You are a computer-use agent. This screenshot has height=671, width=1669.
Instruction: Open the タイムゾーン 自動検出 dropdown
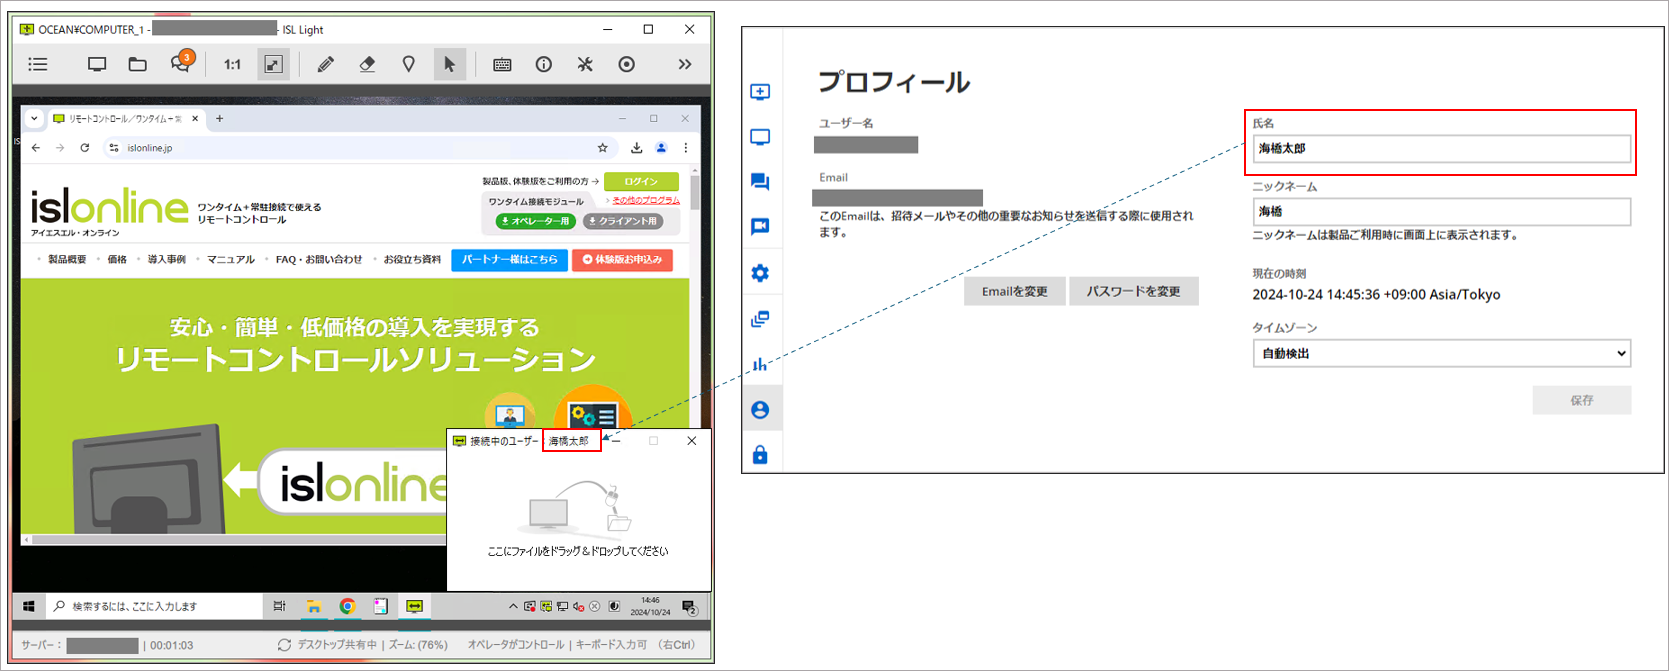tap(1441, 353)
